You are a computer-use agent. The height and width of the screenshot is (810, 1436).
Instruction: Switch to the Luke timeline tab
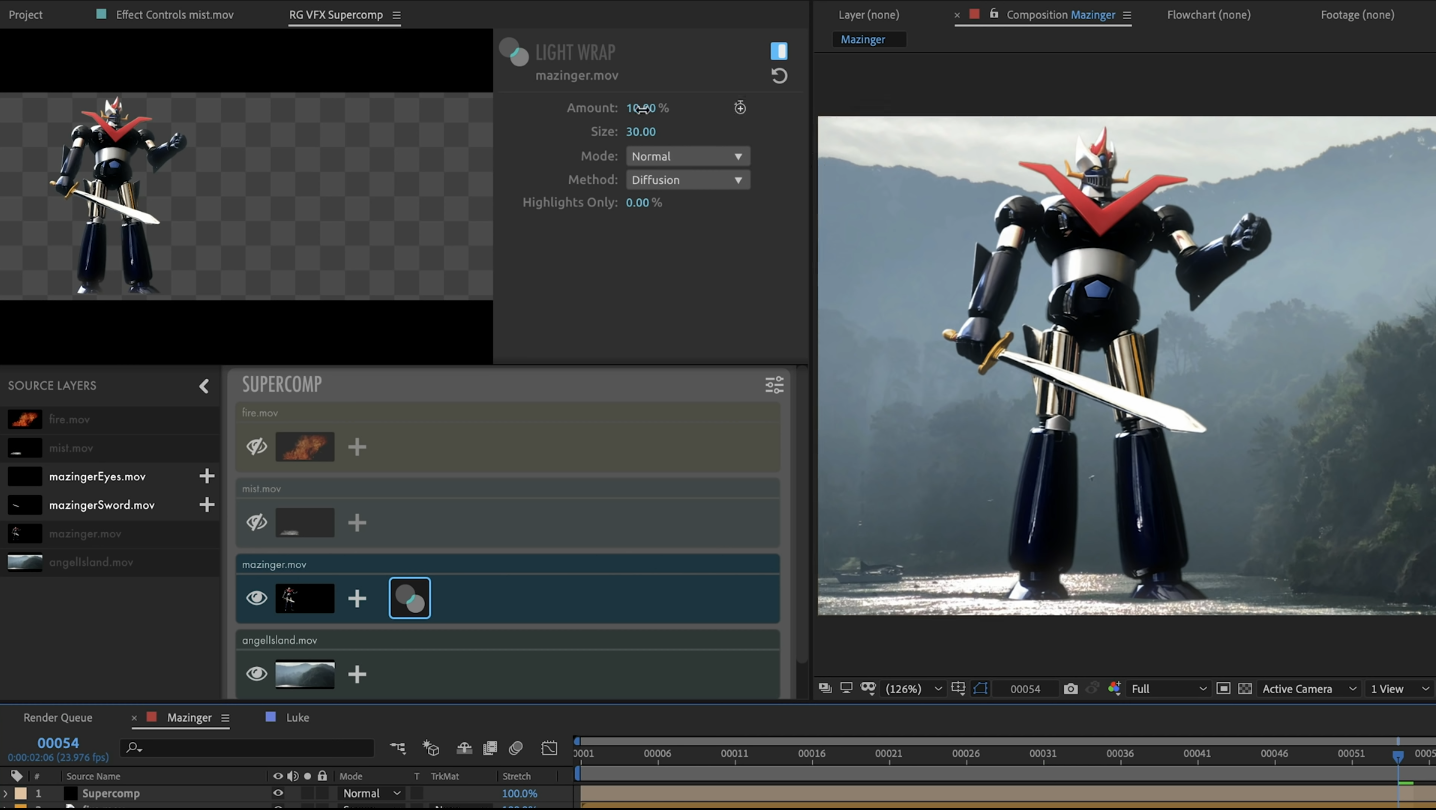[x=297, y=718]
